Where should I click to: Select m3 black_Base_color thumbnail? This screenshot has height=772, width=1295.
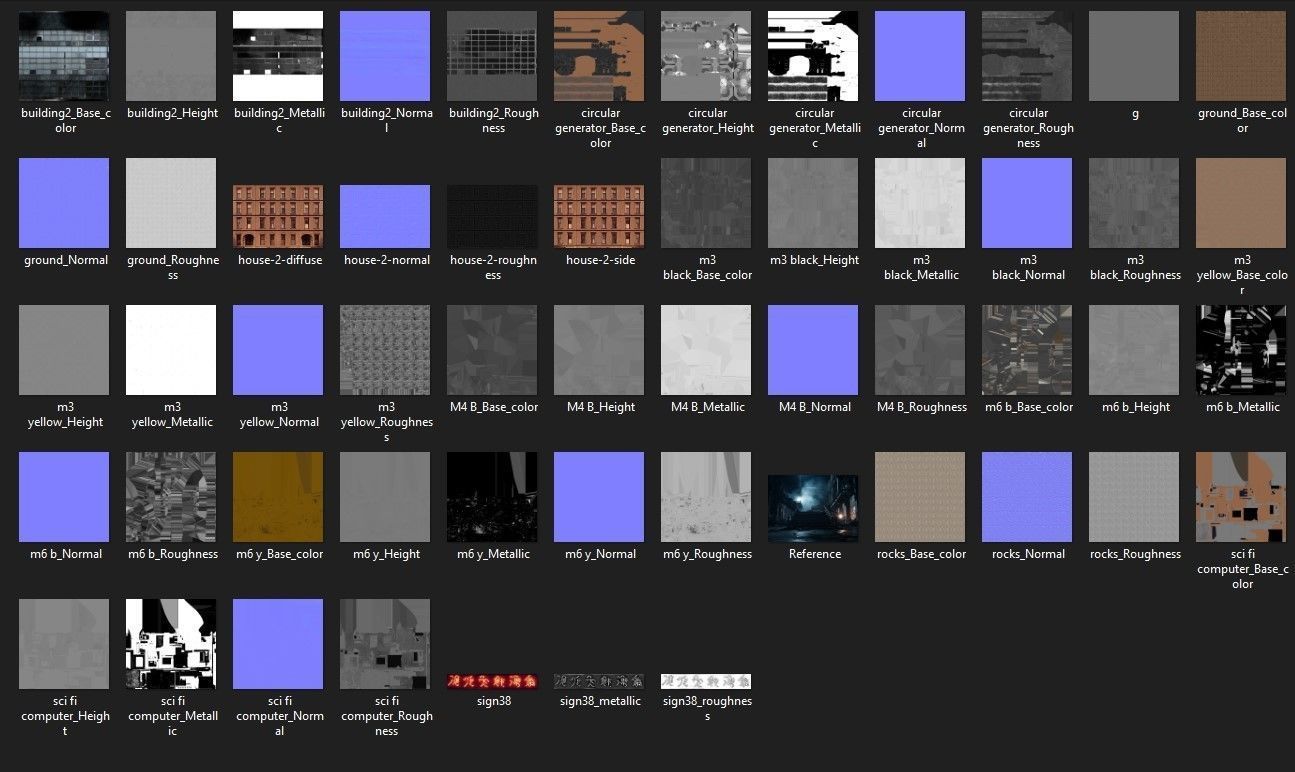(706, 203)
